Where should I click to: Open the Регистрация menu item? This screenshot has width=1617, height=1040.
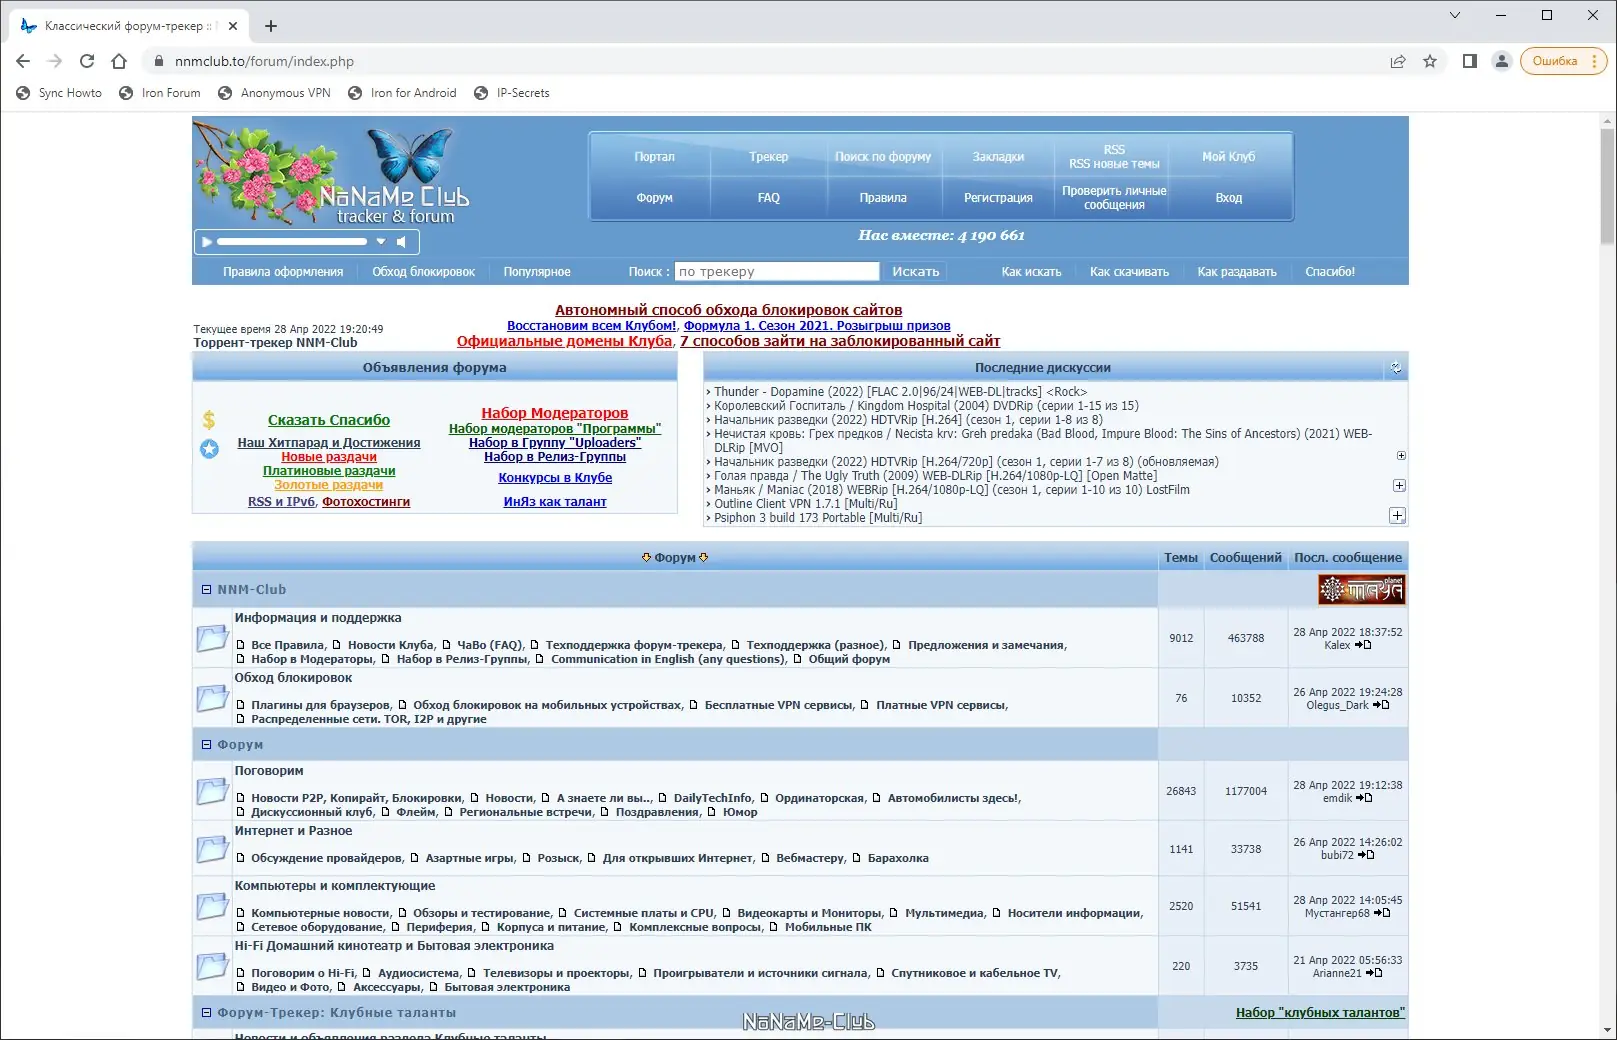tap(998, 198)
